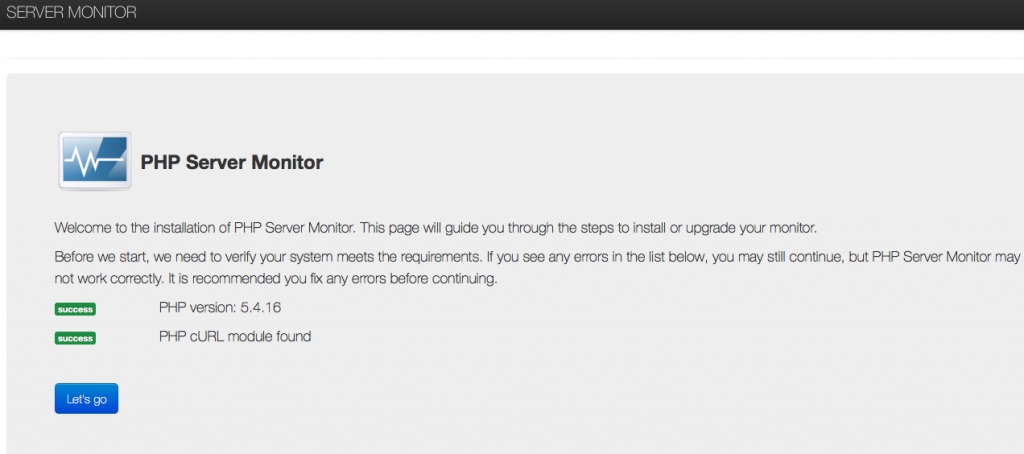Screen dimensions: 1024x454
Task: Click the success badge beside PHP version
Action: click(x=75, y=309)
